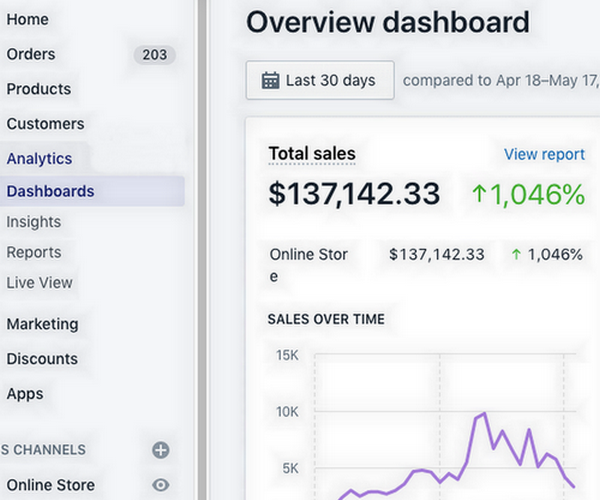
Task: View online store via eye icon
Action: coord(161,485)
